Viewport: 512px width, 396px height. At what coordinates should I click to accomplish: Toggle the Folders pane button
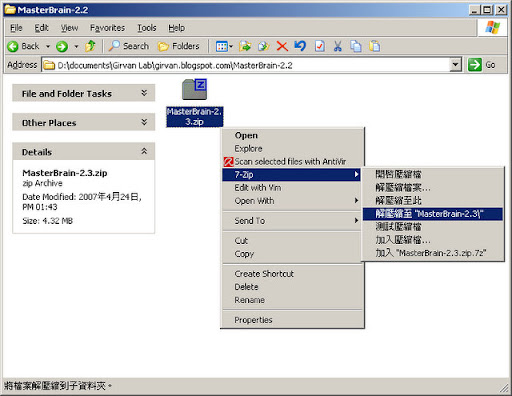[x=179, y=46]
